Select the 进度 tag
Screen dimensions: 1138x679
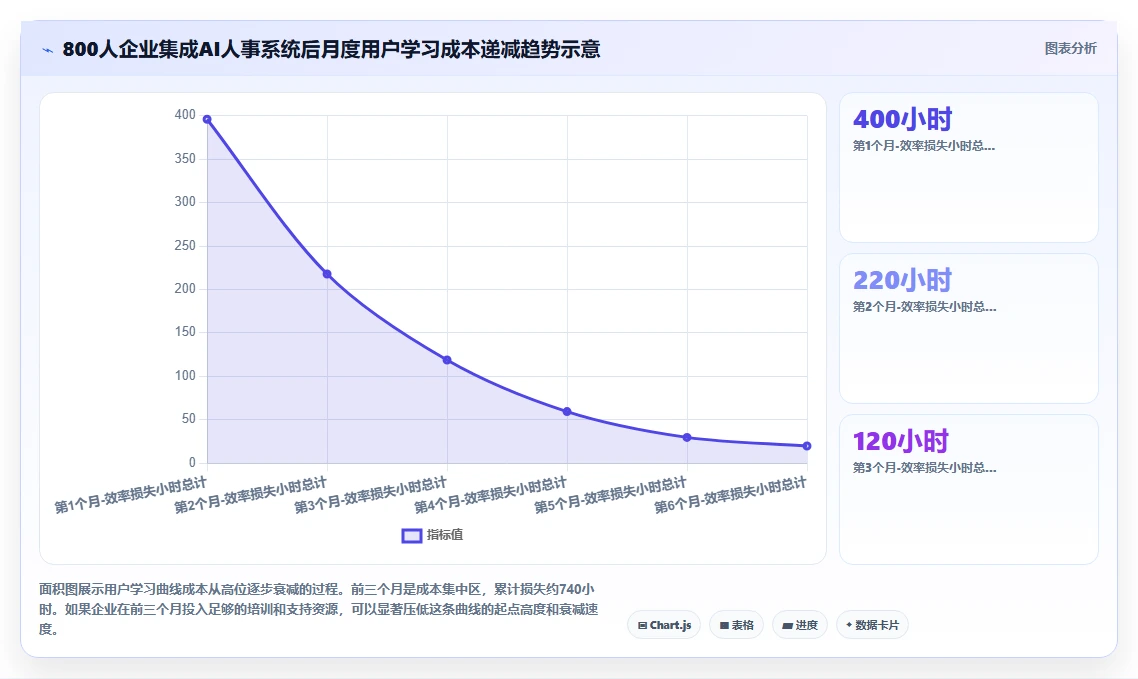click(x=800, y=625)
